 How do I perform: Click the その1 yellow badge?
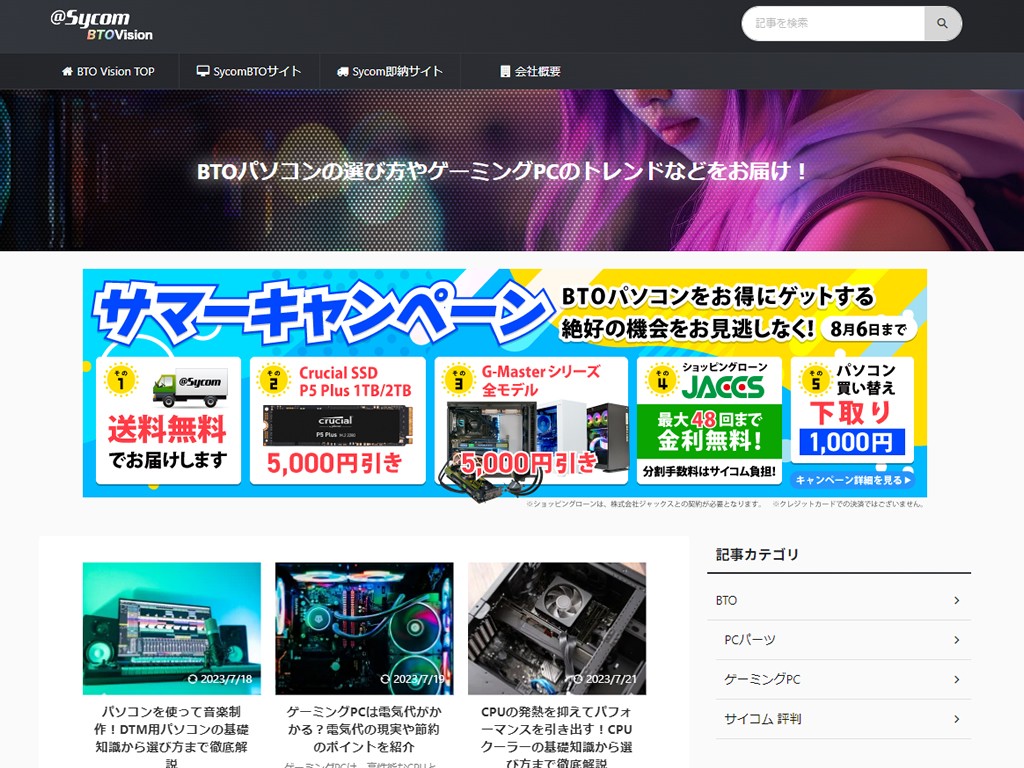[x=121, y=379]
